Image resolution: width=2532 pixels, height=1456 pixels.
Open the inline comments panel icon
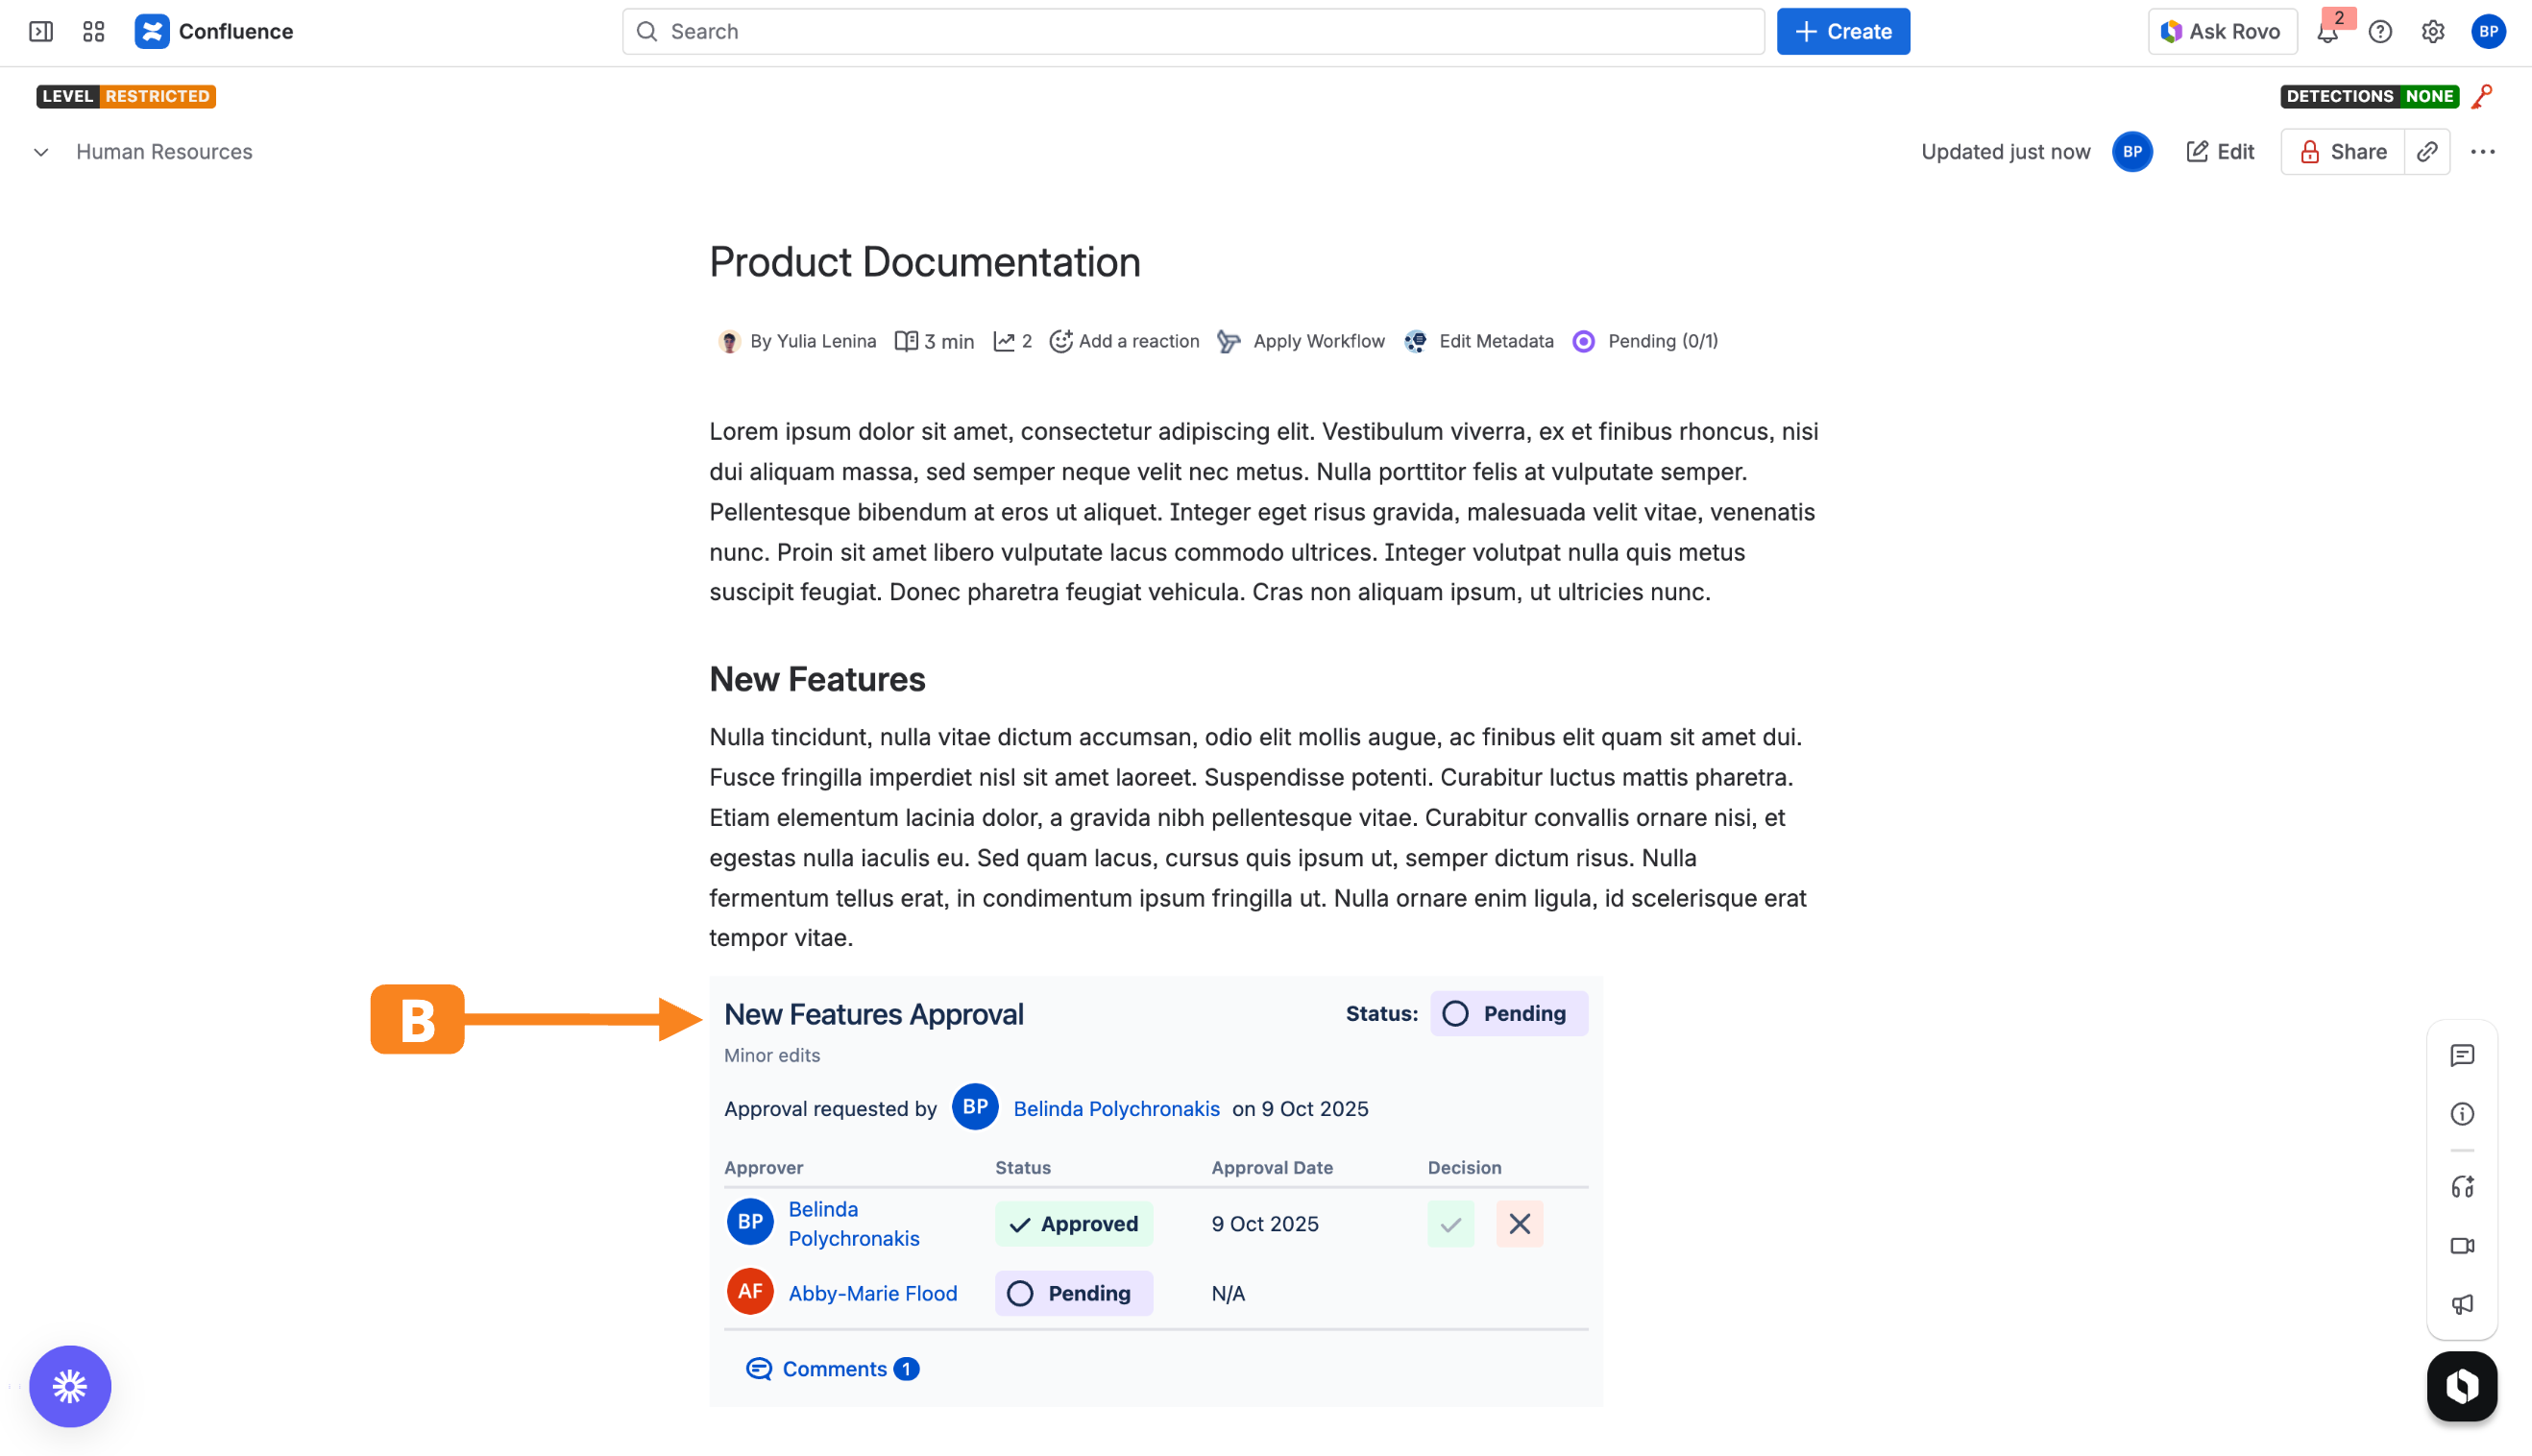tap(2462, 1055)
